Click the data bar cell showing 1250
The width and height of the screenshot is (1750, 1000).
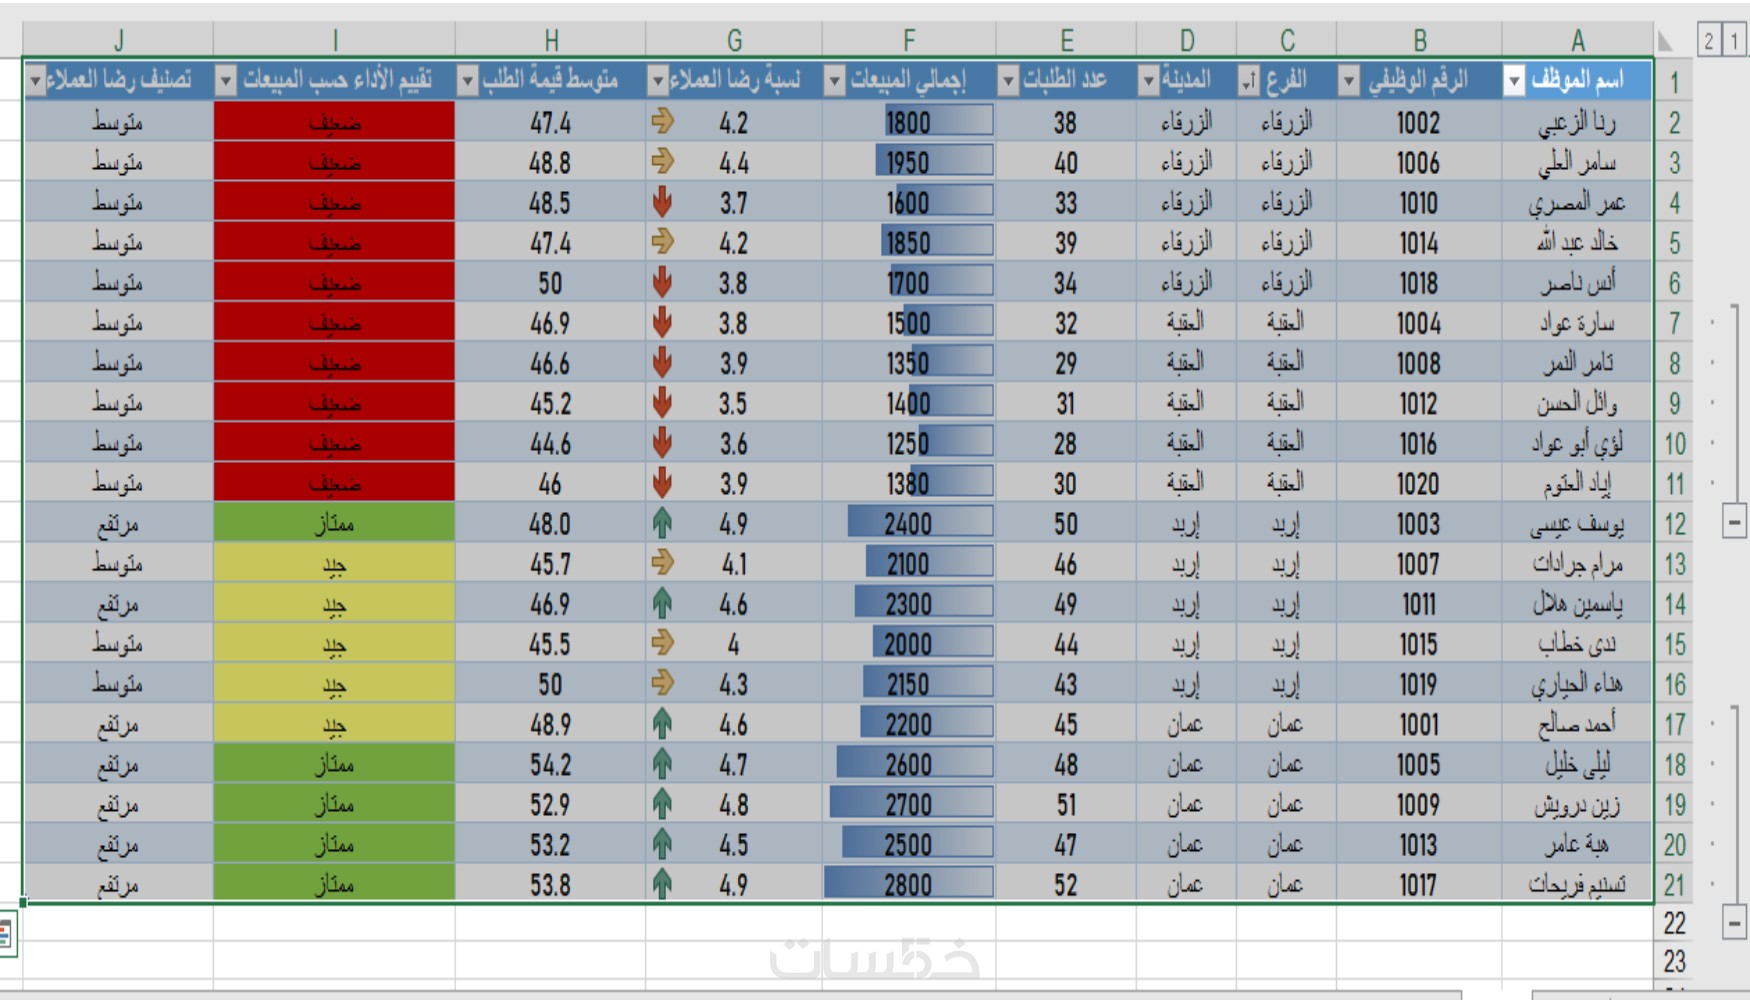[x=909, y=443]
